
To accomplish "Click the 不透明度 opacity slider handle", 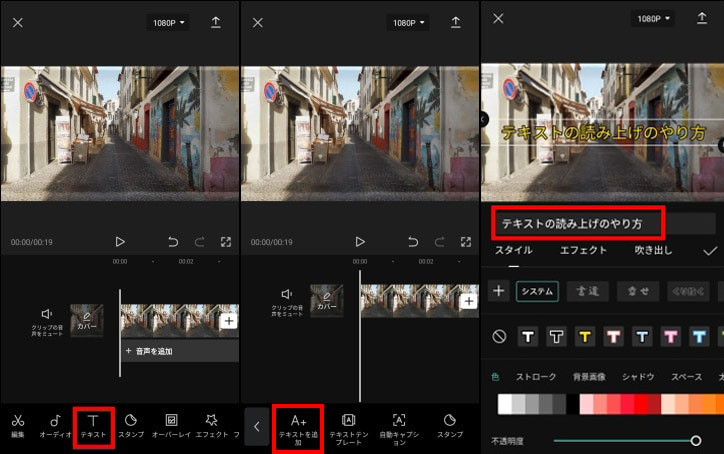I will (695, 441).
